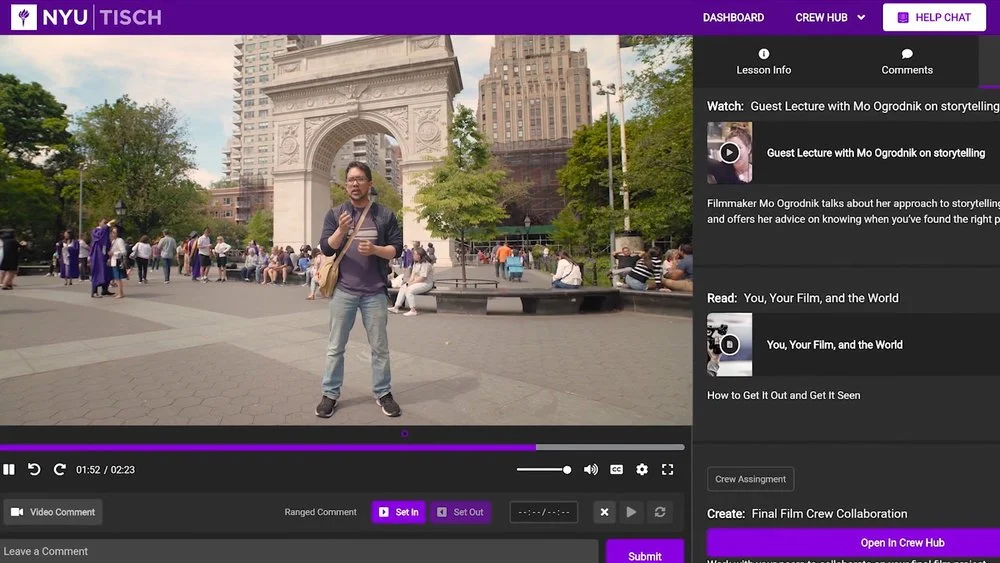Pause the video playback

click(9, 470)
